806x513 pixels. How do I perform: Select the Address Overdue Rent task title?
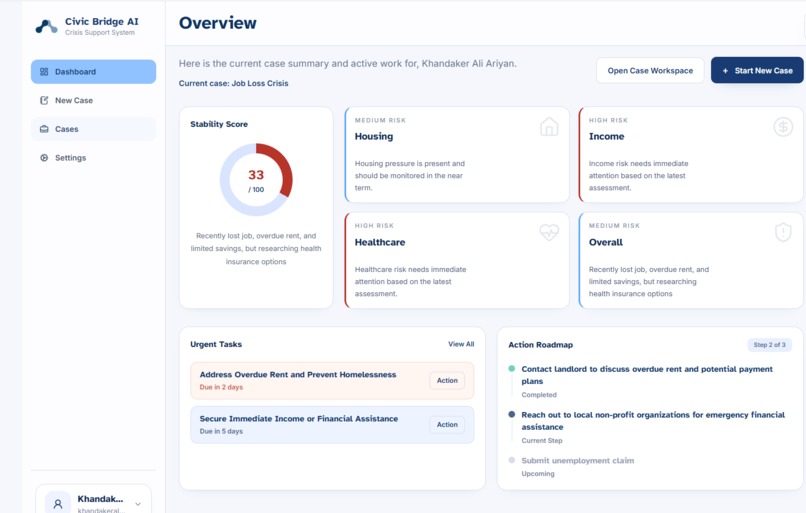pos(298,375)
